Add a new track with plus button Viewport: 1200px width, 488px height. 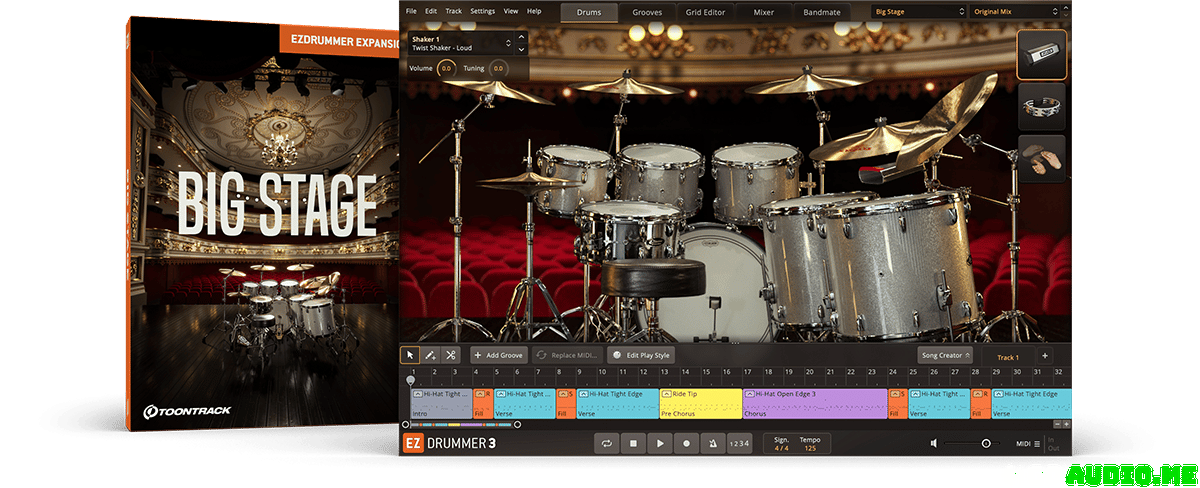pyautogui.click(x=1045, y=356)
